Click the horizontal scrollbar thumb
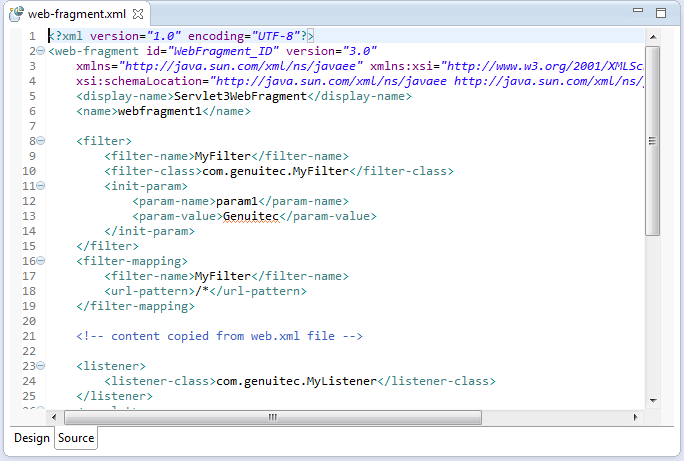 coord(272,417)
